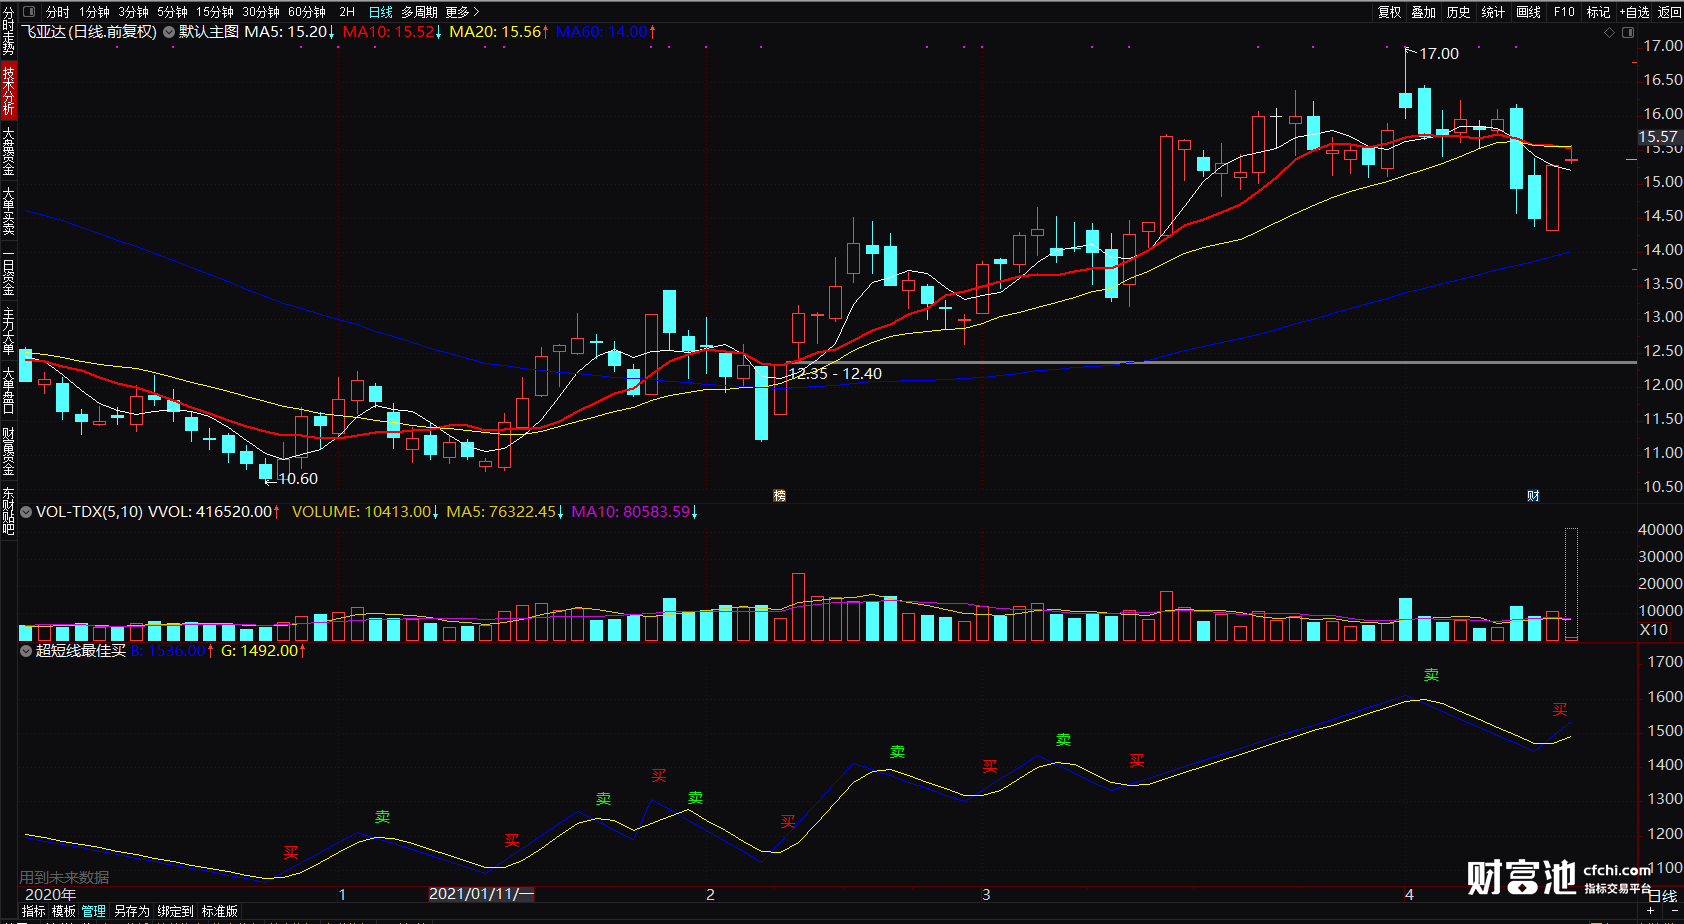Select the 日线 daily period
This screenshot has height=924, width=1684.
point(380,12)
